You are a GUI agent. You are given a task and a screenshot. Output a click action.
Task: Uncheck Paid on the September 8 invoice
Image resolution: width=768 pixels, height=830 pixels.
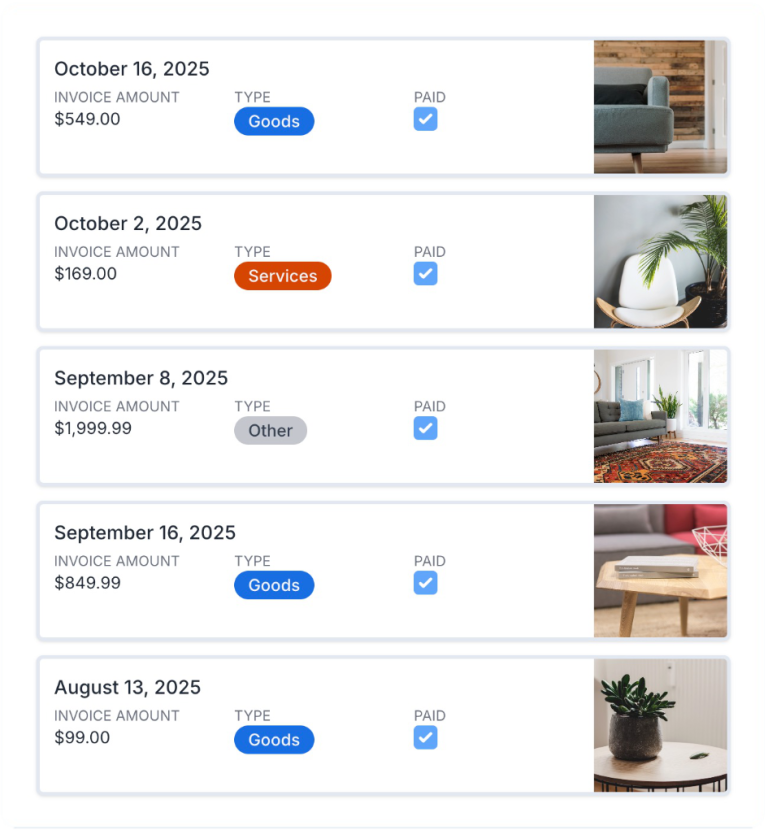(426, 427)
